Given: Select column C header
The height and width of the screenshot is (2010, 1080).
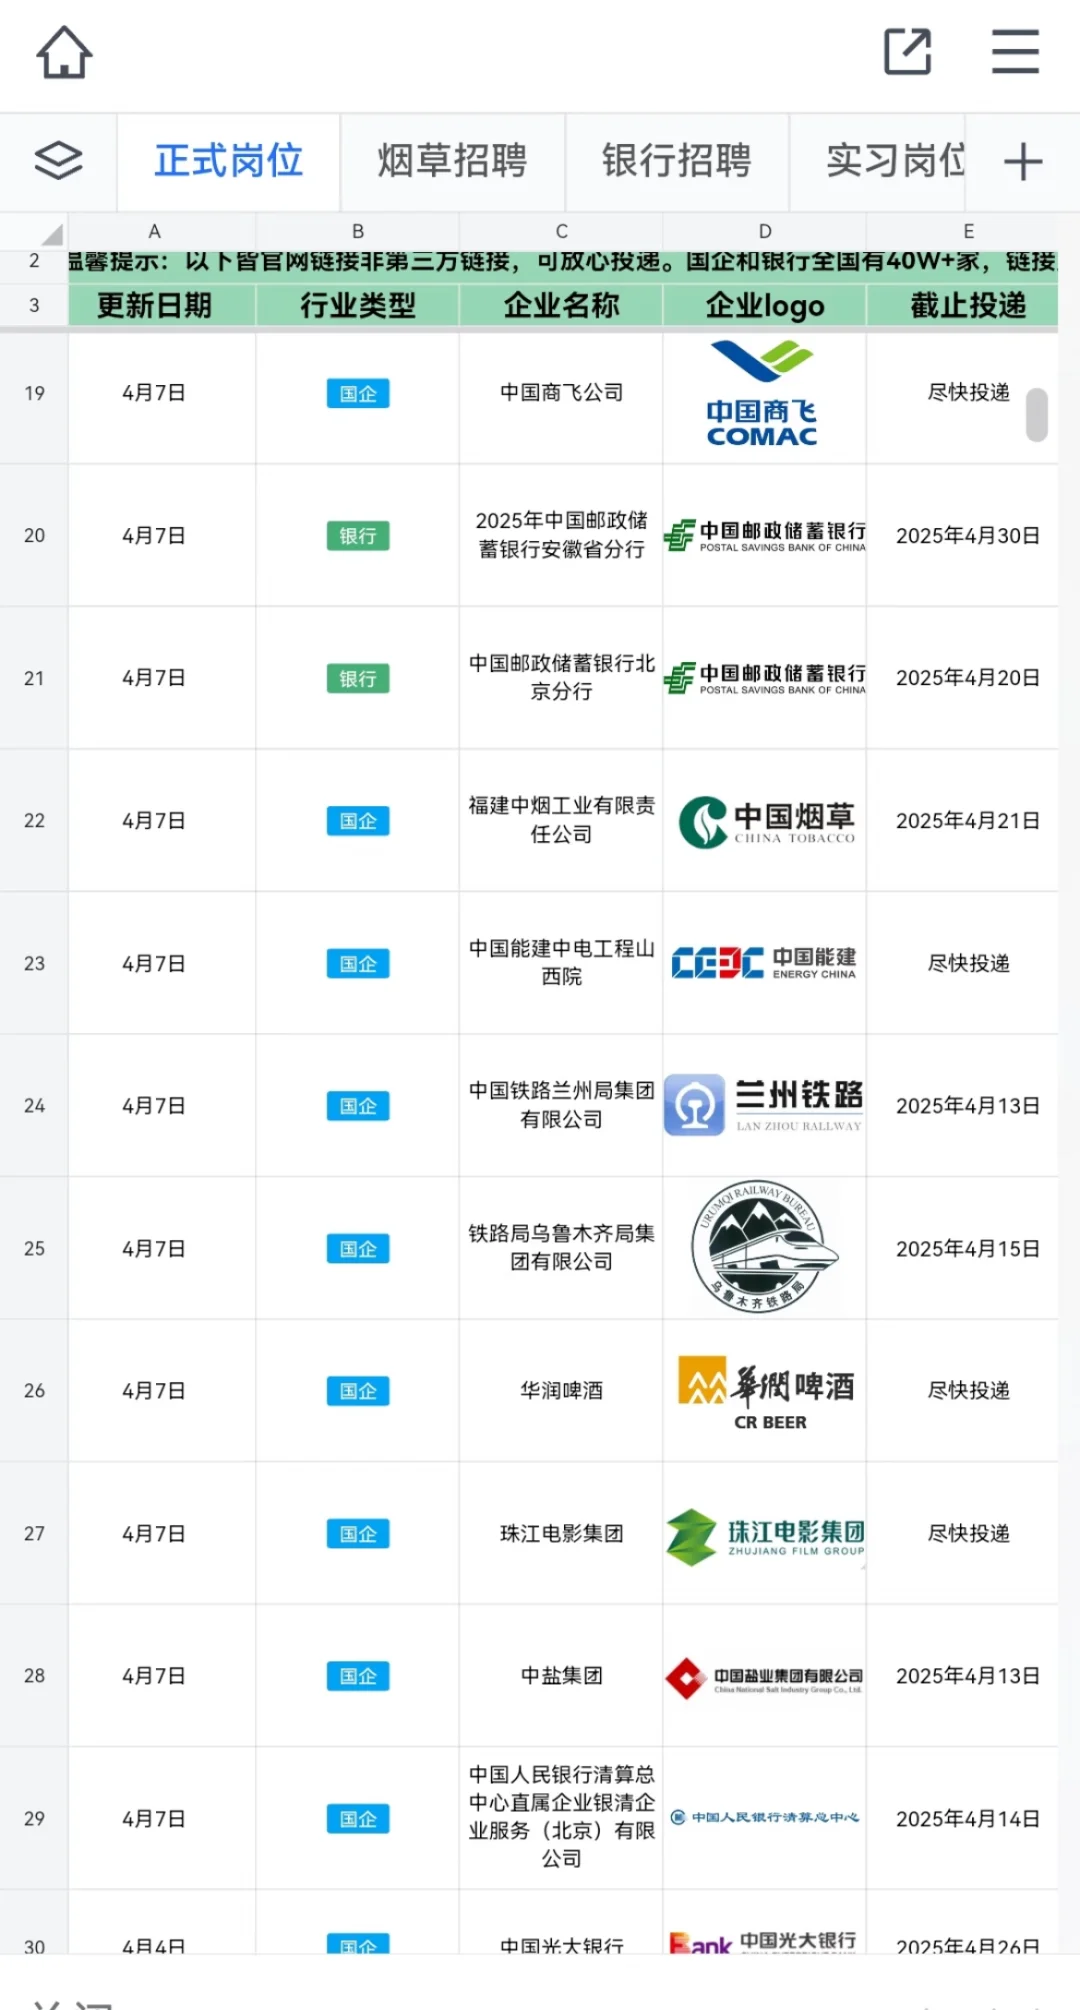Looking at the screenshot, I should point(562,231).
